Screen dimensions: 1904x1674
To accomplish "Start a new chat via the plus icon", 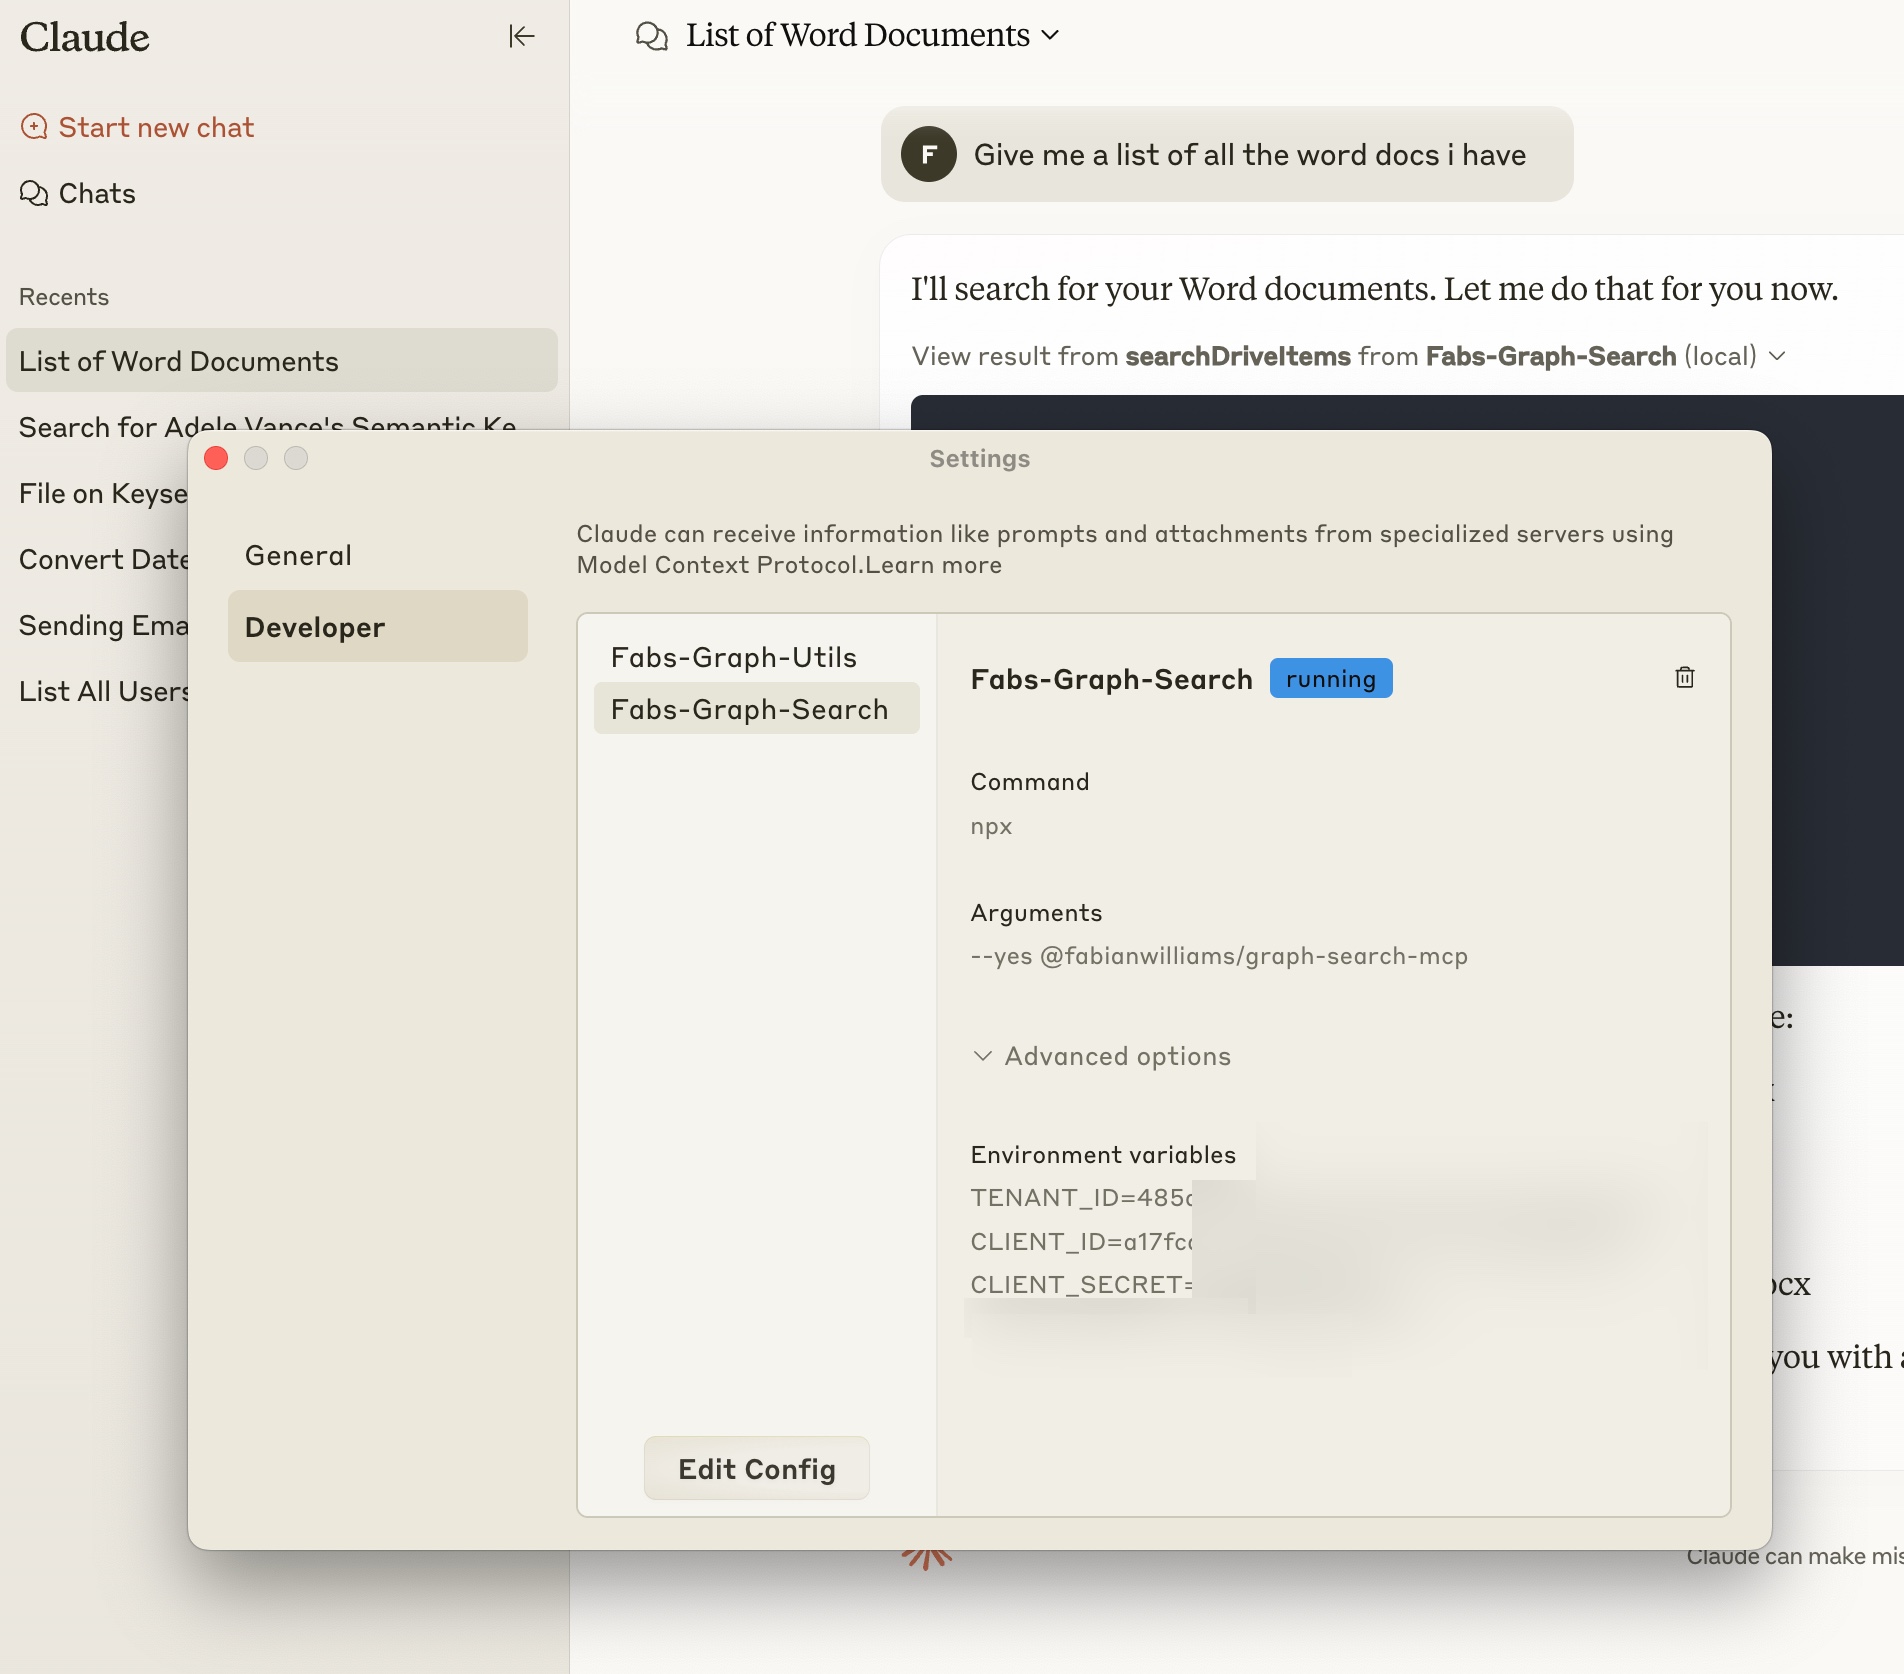I will [x=36, y=127].
